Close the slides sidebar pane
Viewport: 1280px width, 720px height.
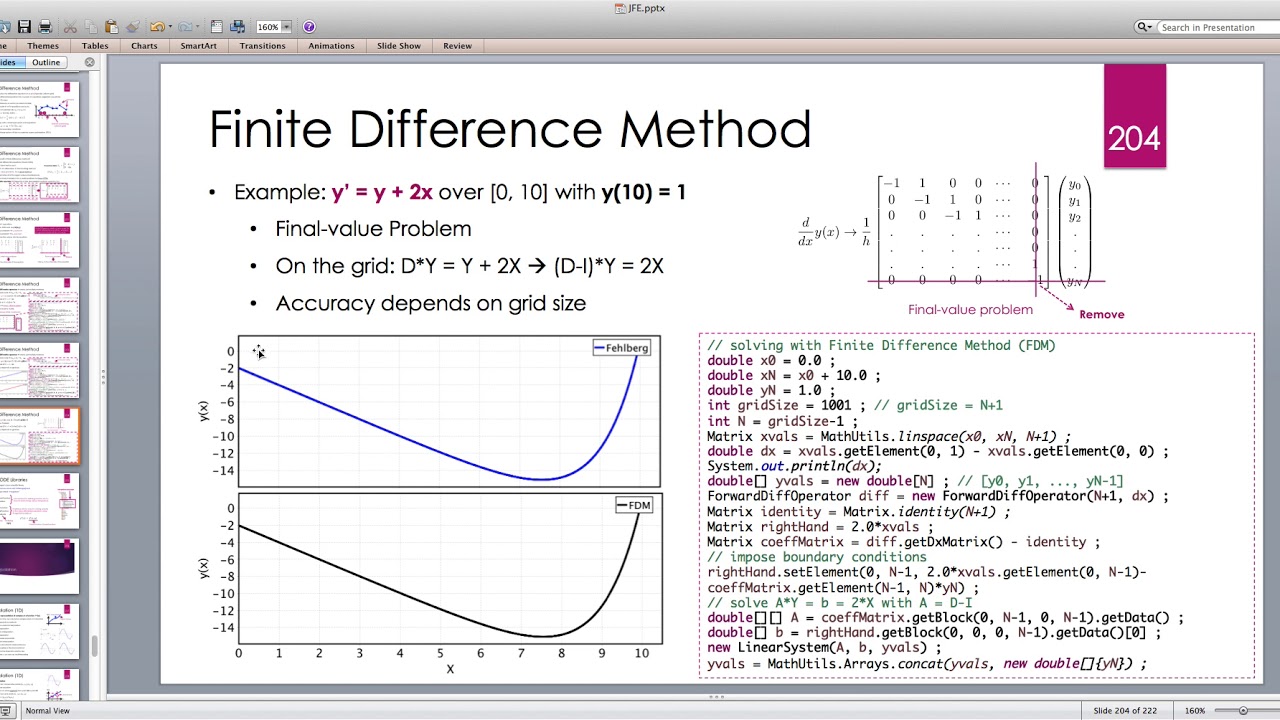pyautogui.click(x=89, y=62)
